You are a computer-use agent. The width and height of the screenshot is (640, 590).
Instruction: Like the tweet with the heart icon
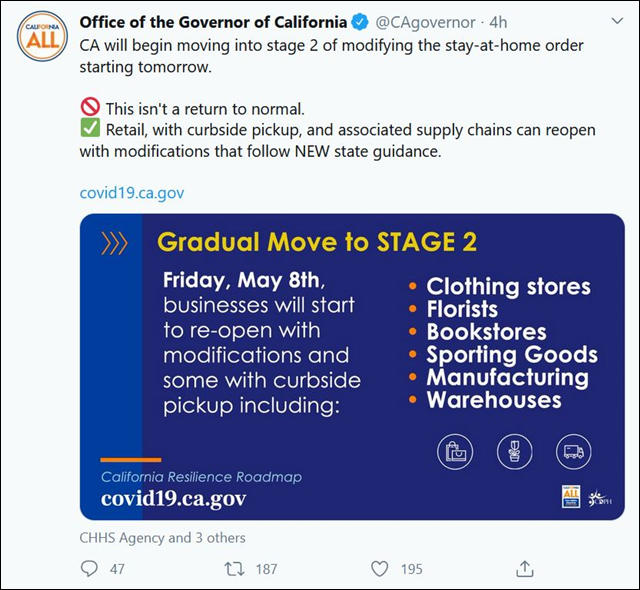click(379, 569)
